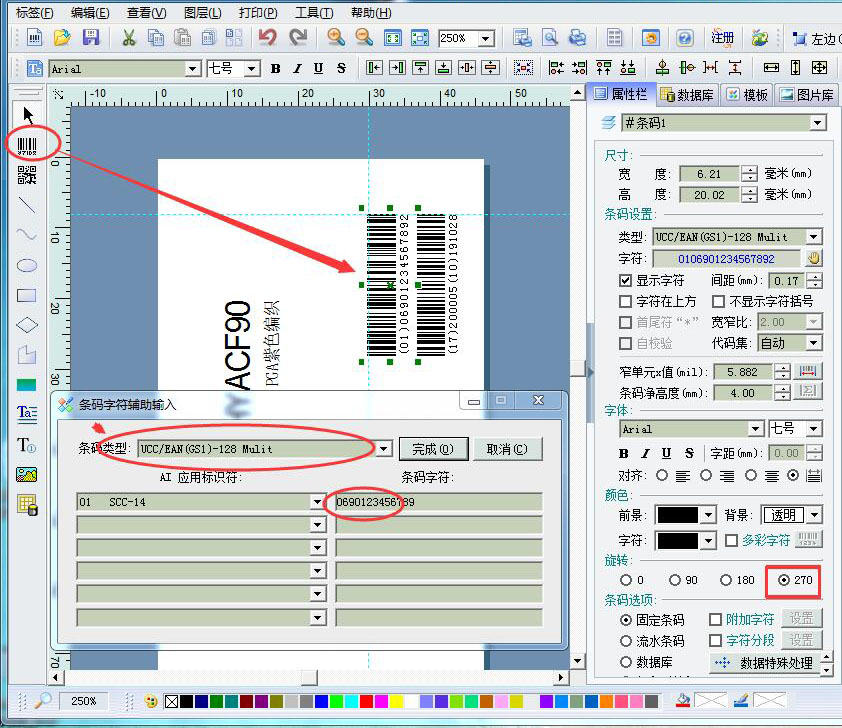Click the 数据特殊处理 button

(766, 663)
